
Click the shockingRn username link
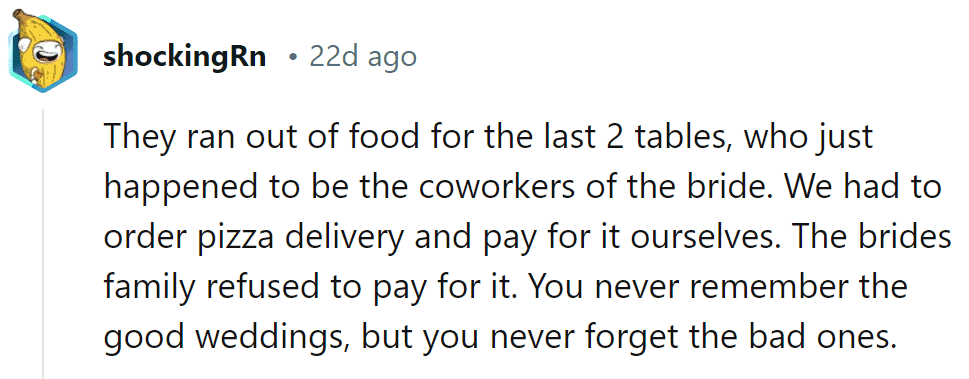tap(185, 57)
